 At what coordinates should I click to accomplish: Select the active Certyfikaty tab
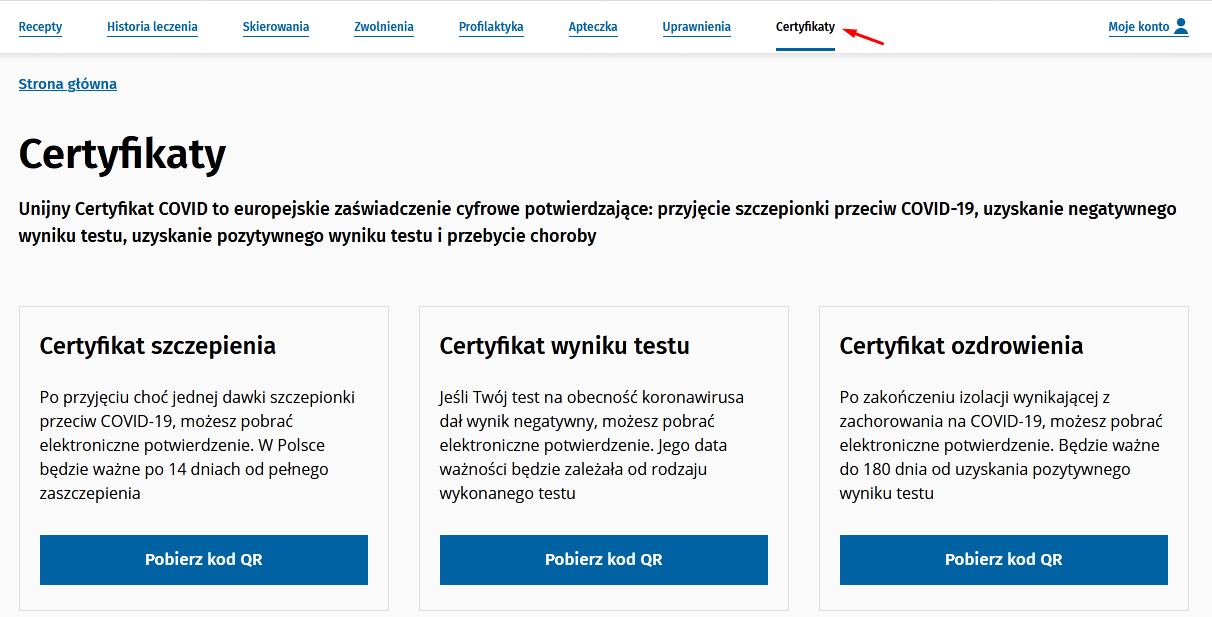(805, 27)
